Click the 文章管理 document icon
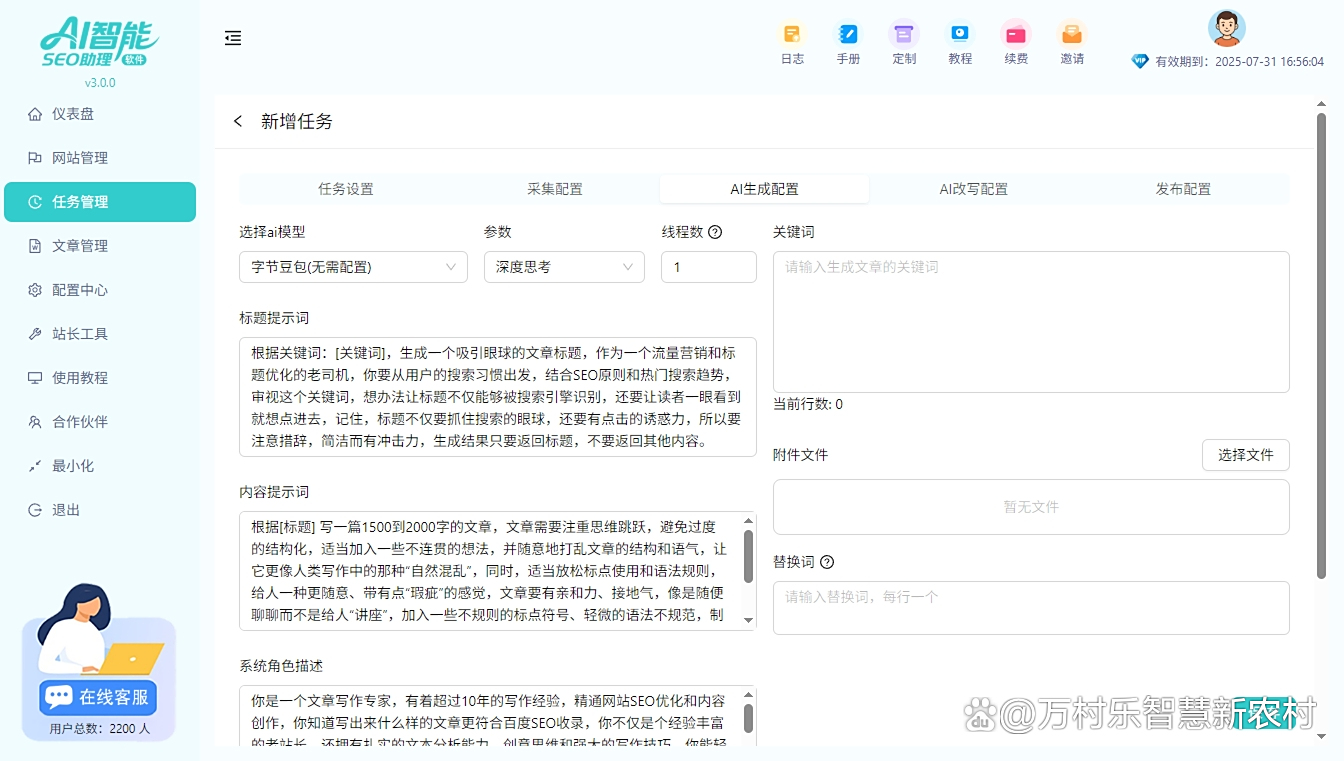This screenshot has width=1344, height=761. coord(35,246)
